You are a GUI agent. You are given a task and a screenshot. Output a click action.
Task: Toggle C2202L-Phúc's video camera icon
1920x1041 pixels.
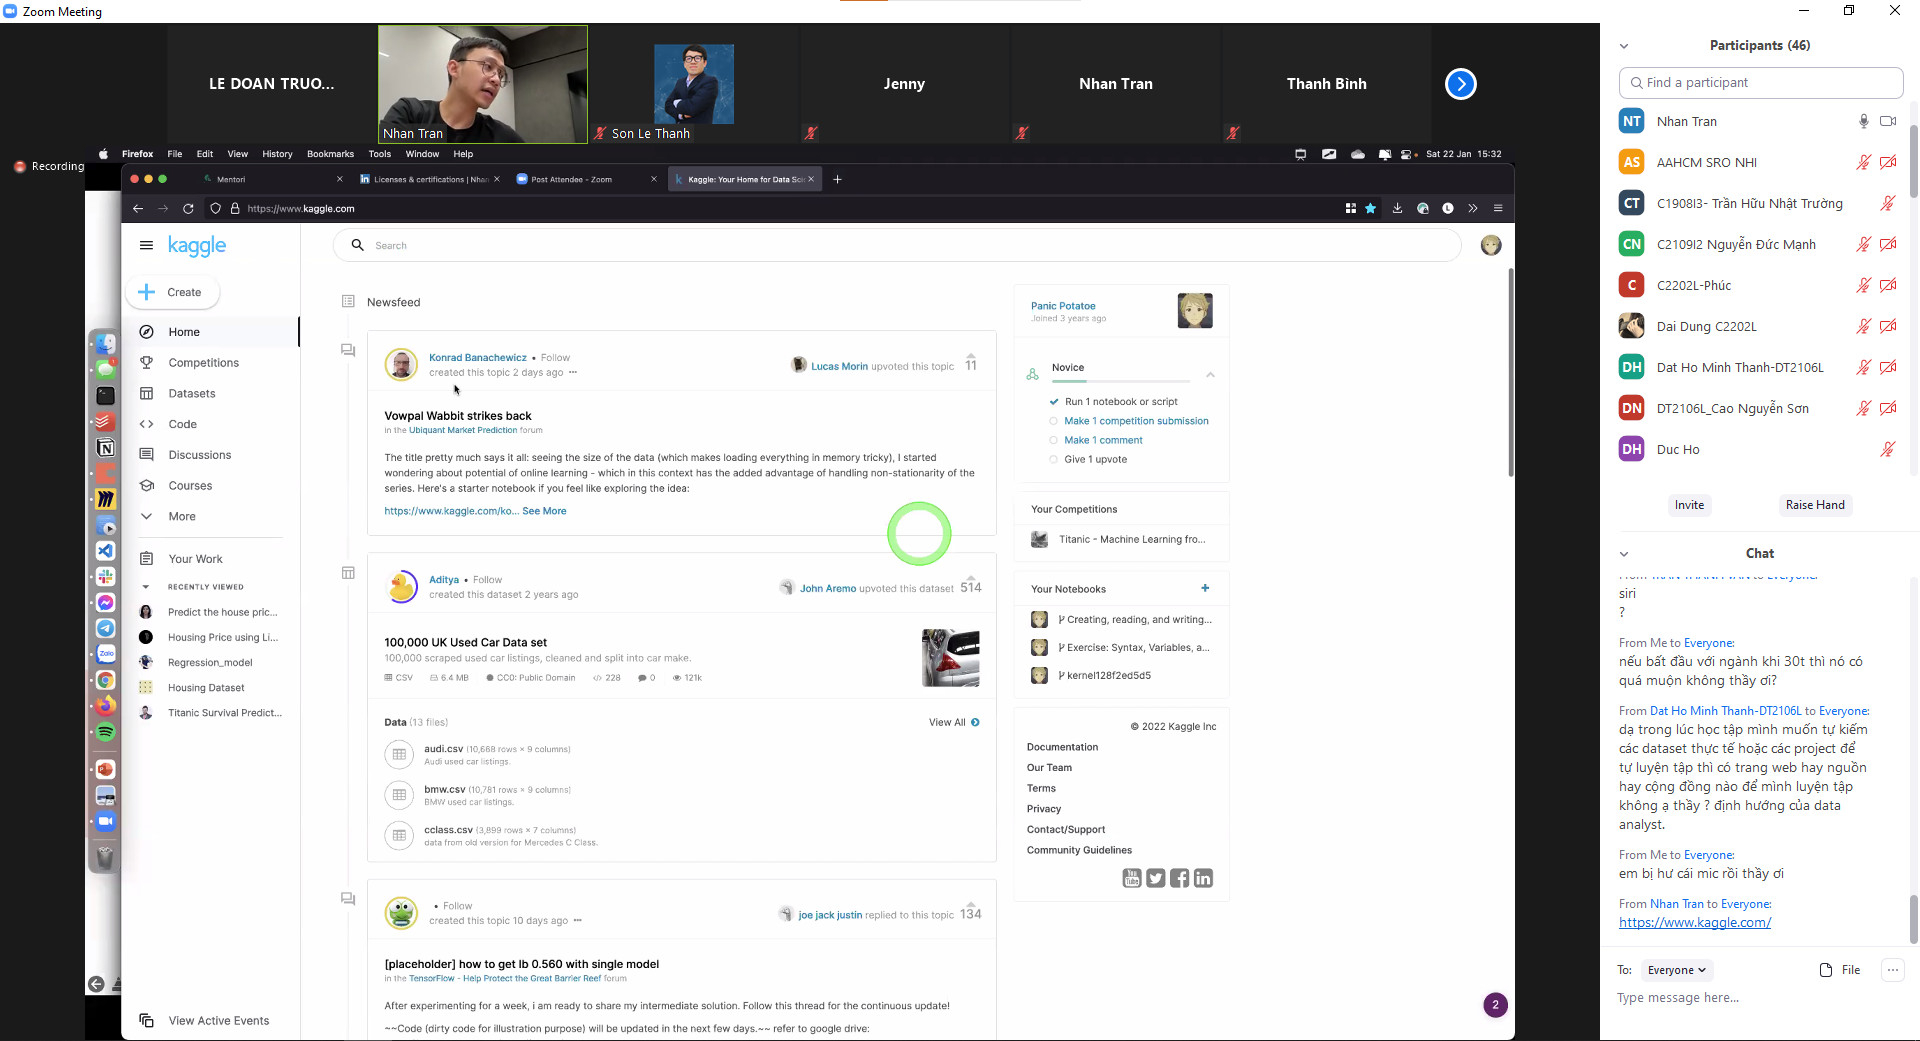click(x=1888, y=285)
